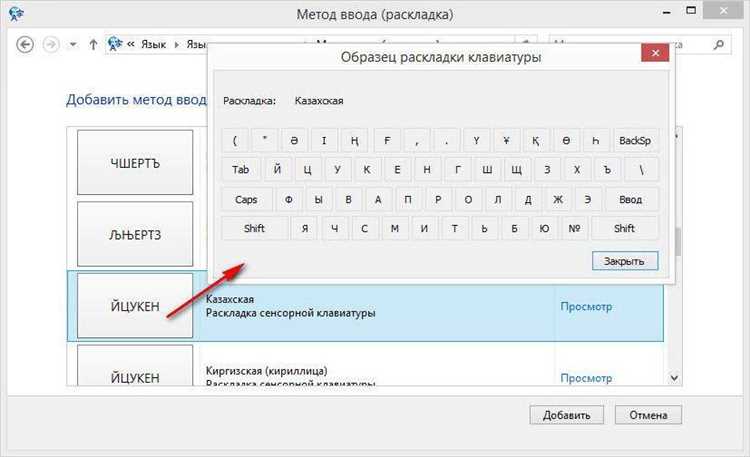Click the Ц key in preview

pyautogui.click(x=307, y=169)
